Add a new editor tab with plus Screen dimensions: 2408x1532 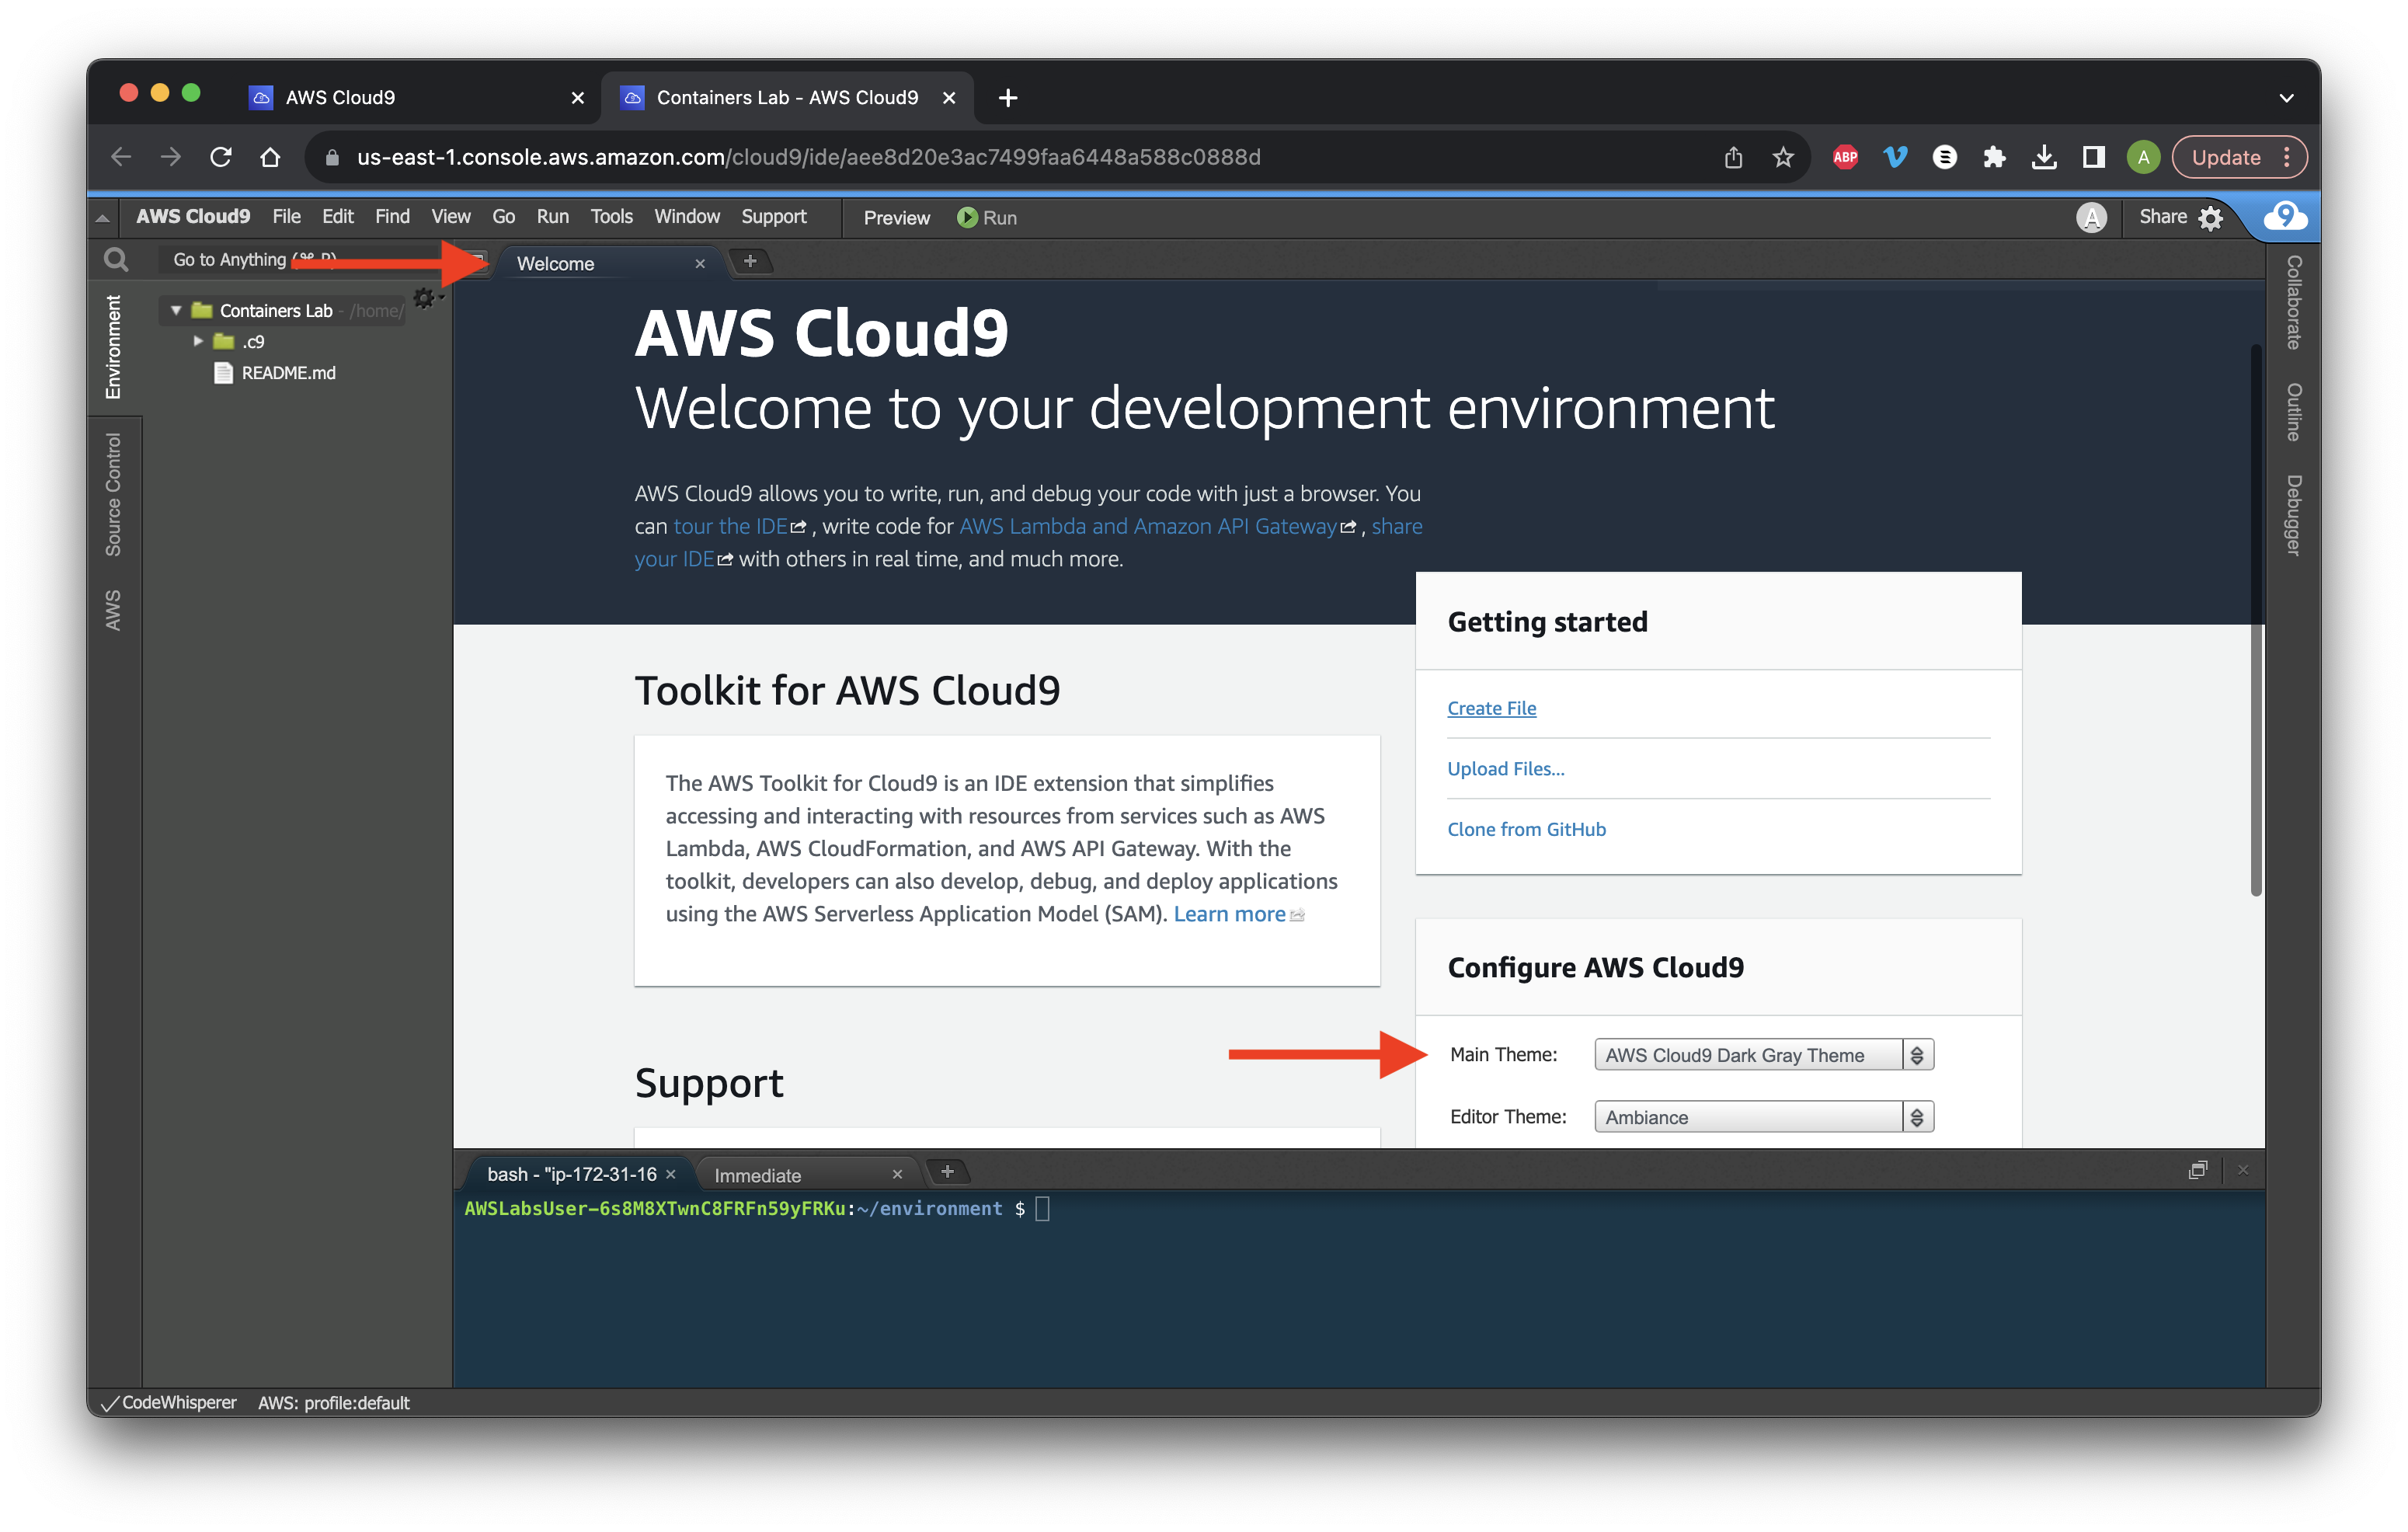tap(750, 262)
